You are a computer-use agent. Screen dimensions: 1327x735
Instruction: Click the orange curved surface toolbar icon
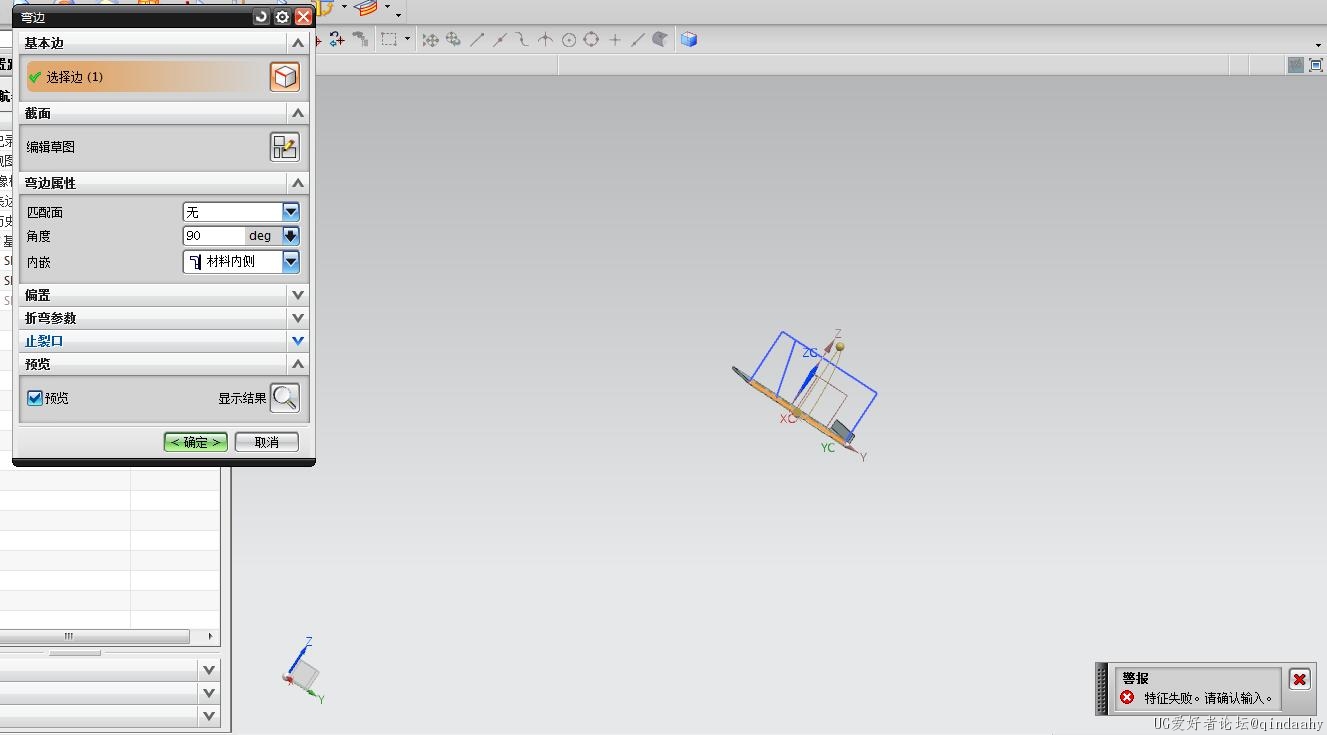[x=367, y=8]
